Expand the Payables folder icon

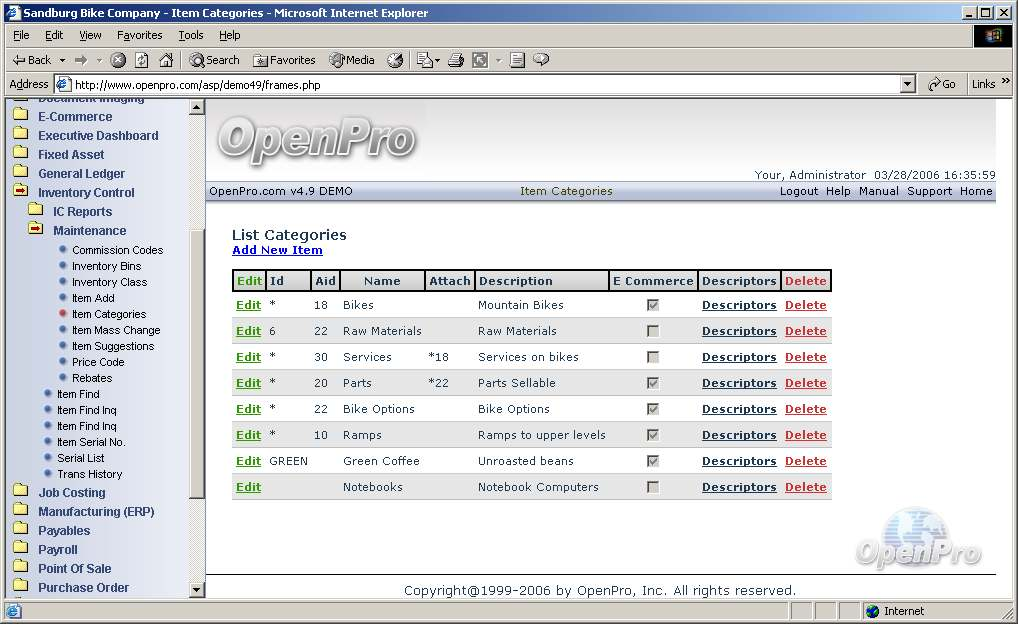click(21, 529)
